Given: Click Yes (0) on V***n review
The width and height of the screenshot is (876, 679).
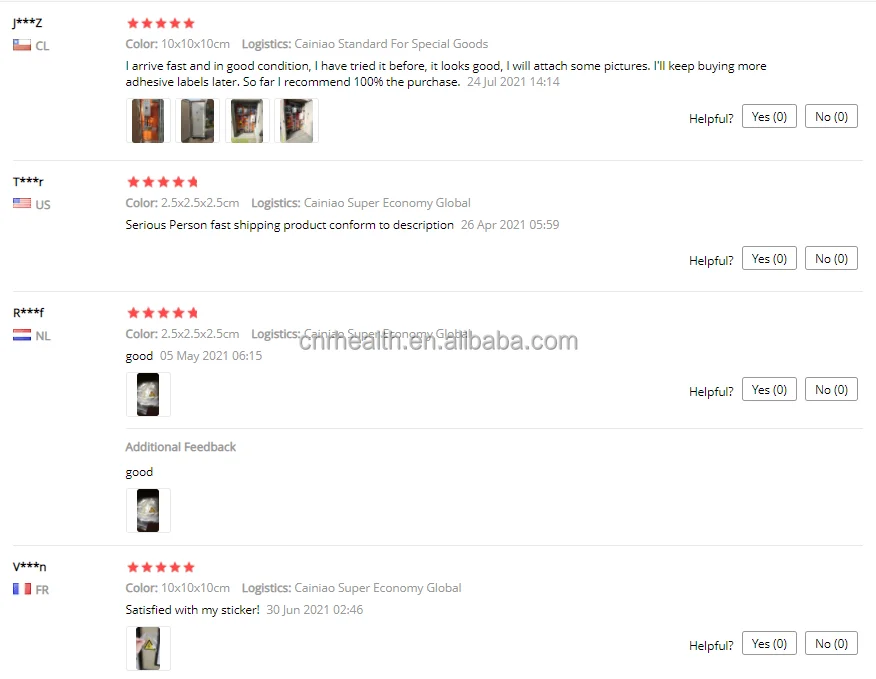Looking at the screenshot, I should pyautogui.click(x=769, y=643).
